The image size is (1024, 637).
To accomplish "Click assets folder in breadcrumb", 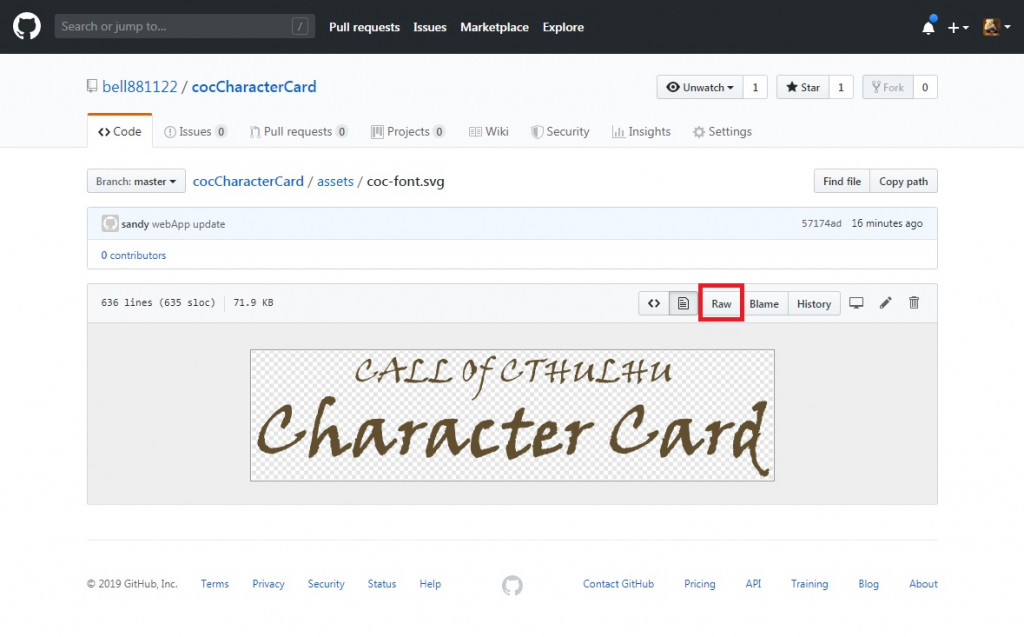I will tap(335, 181).
